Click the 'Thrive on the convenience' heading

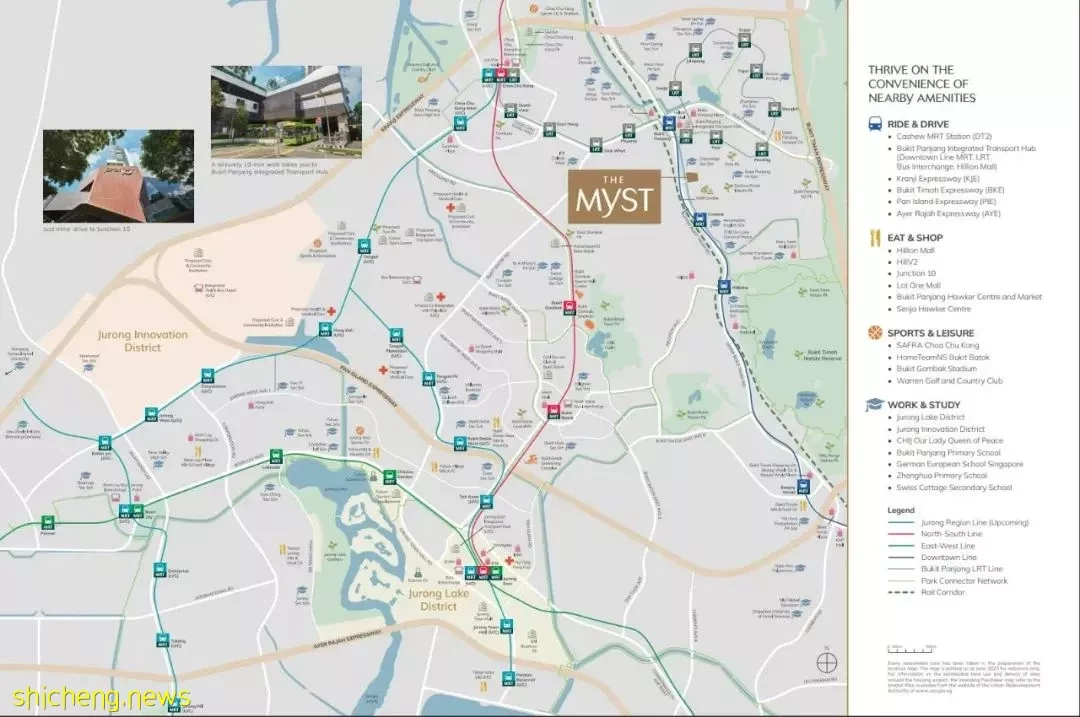pyautogui.click(x=922, y=84)
